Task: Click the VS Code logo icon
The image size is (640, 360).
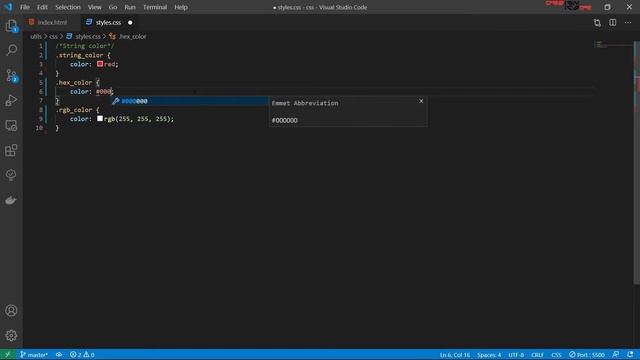Action: [x=8, y=7]
